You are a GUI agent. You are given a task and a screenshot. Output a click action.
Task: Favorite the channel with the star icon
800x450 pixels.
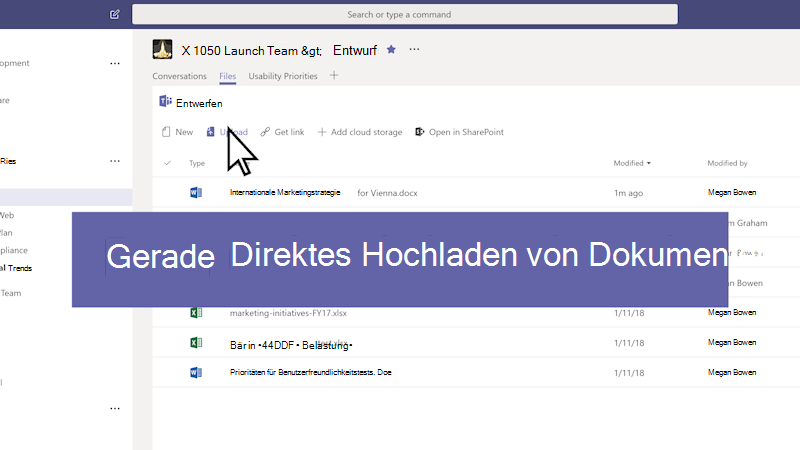391,49
